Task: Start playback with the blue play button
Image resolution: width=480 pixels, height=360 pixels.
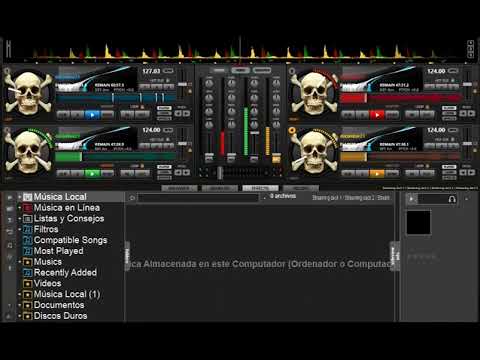Action: 92,115
